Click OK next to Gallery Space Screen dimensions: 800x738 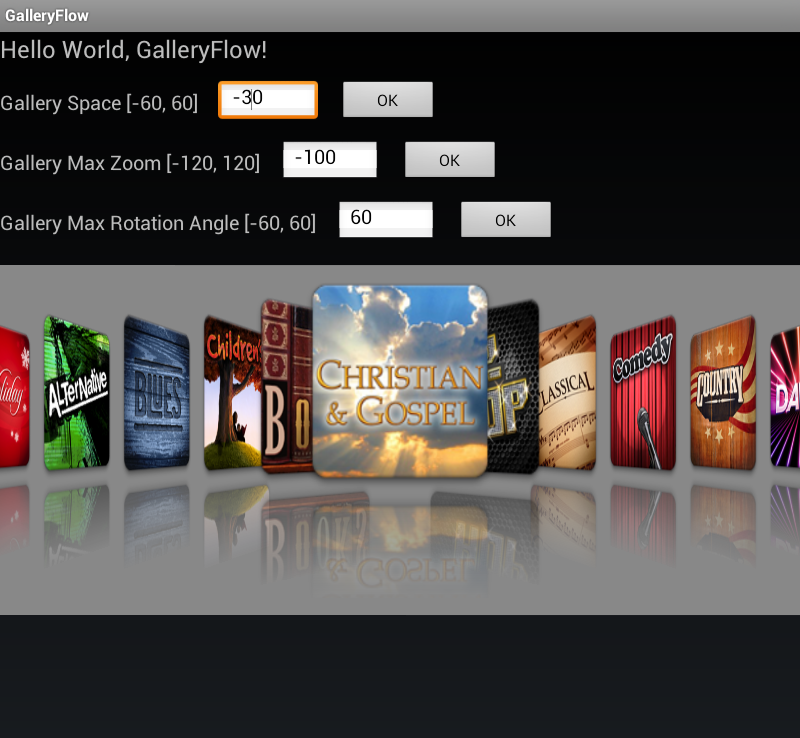point(387,99)
